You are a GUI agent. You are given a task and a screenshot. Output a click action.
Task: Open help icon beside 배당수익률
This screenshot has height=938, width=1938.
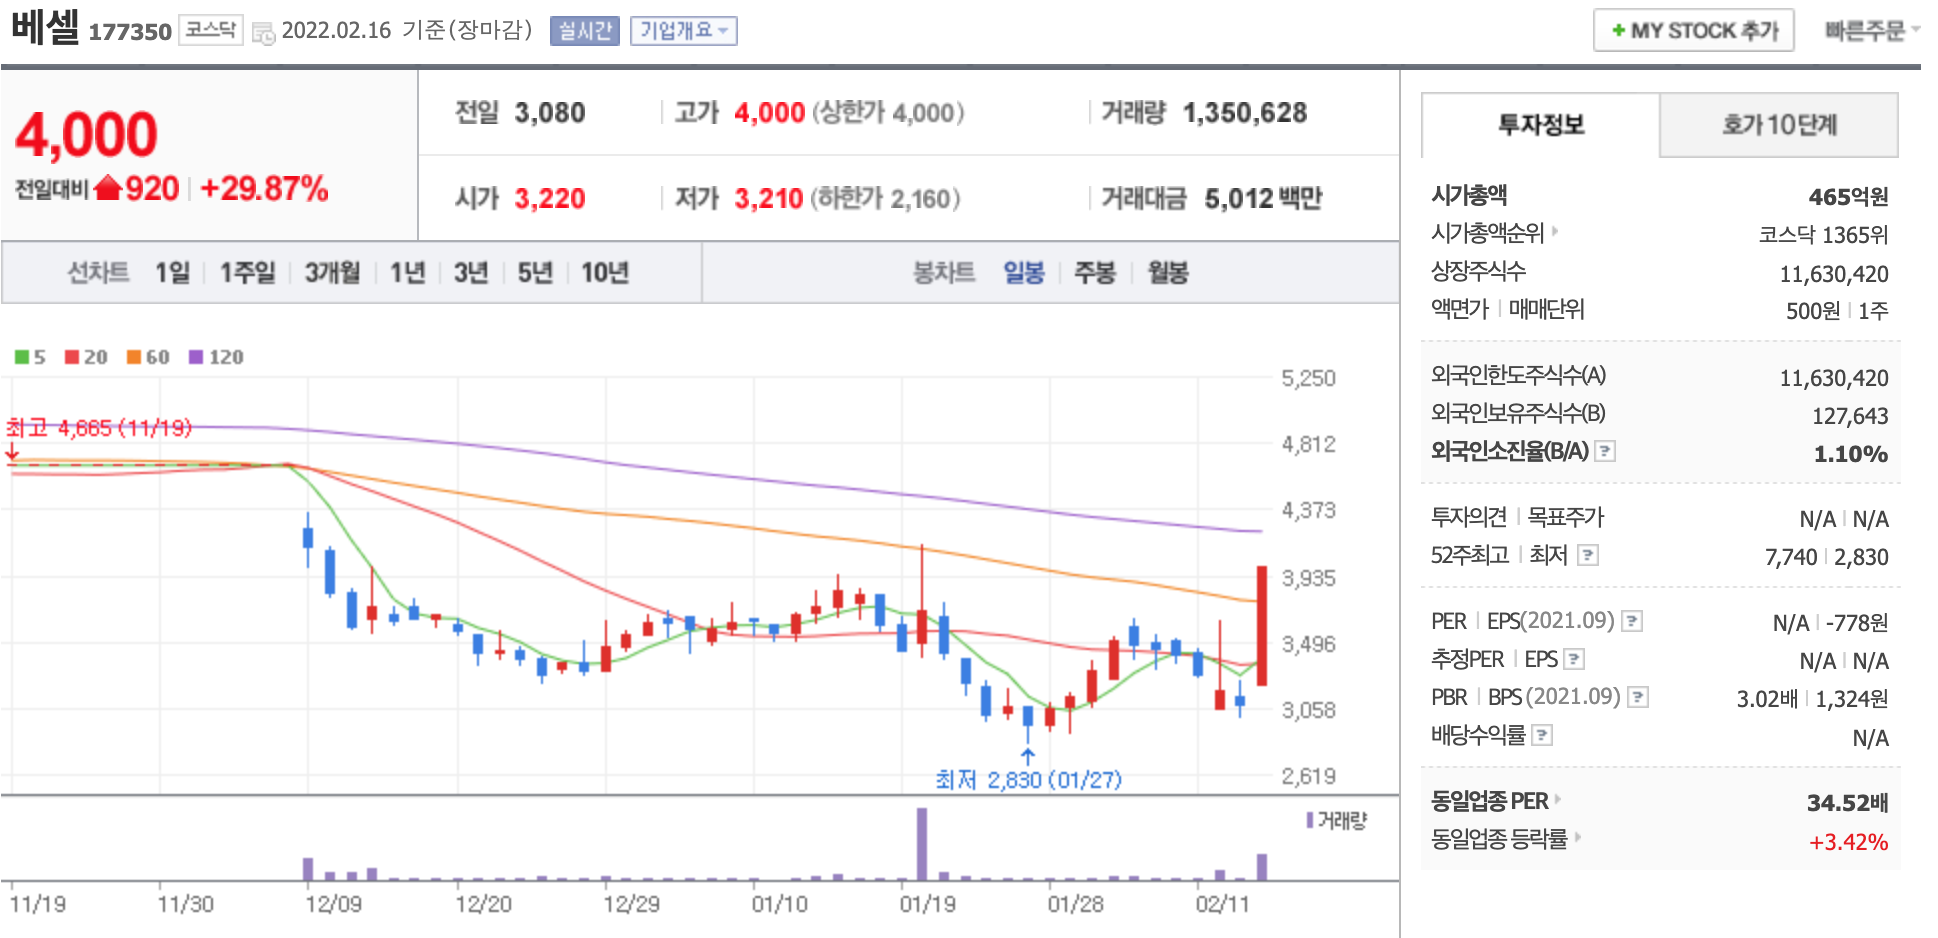pos(1543,736)
